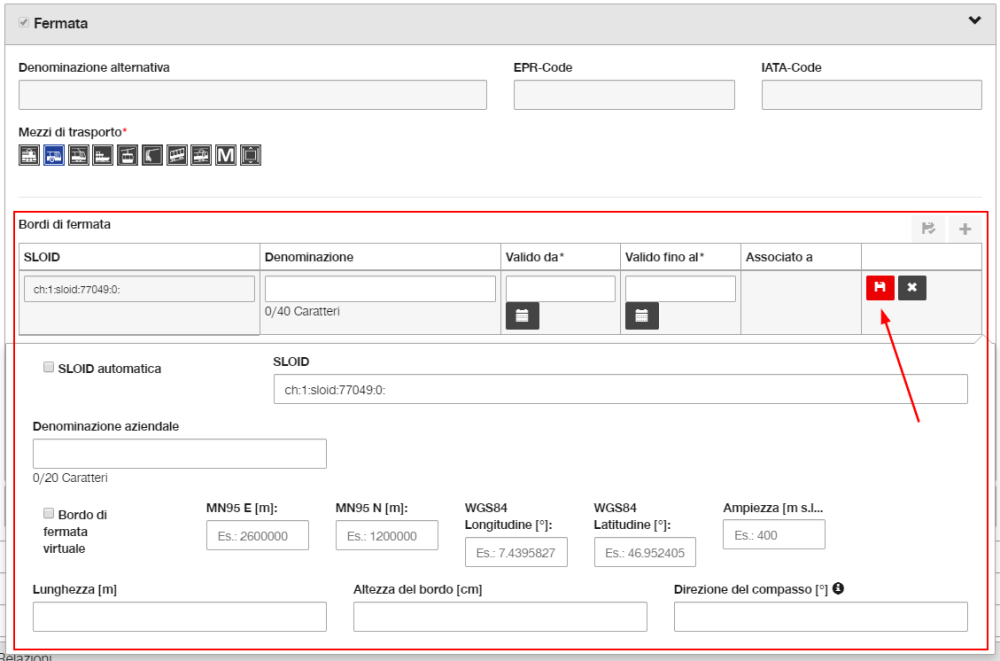Image resolution: width=1000 pixels, height=661 pixels.
Task: Select the chairlift transport icon
Action: [152, 155]
